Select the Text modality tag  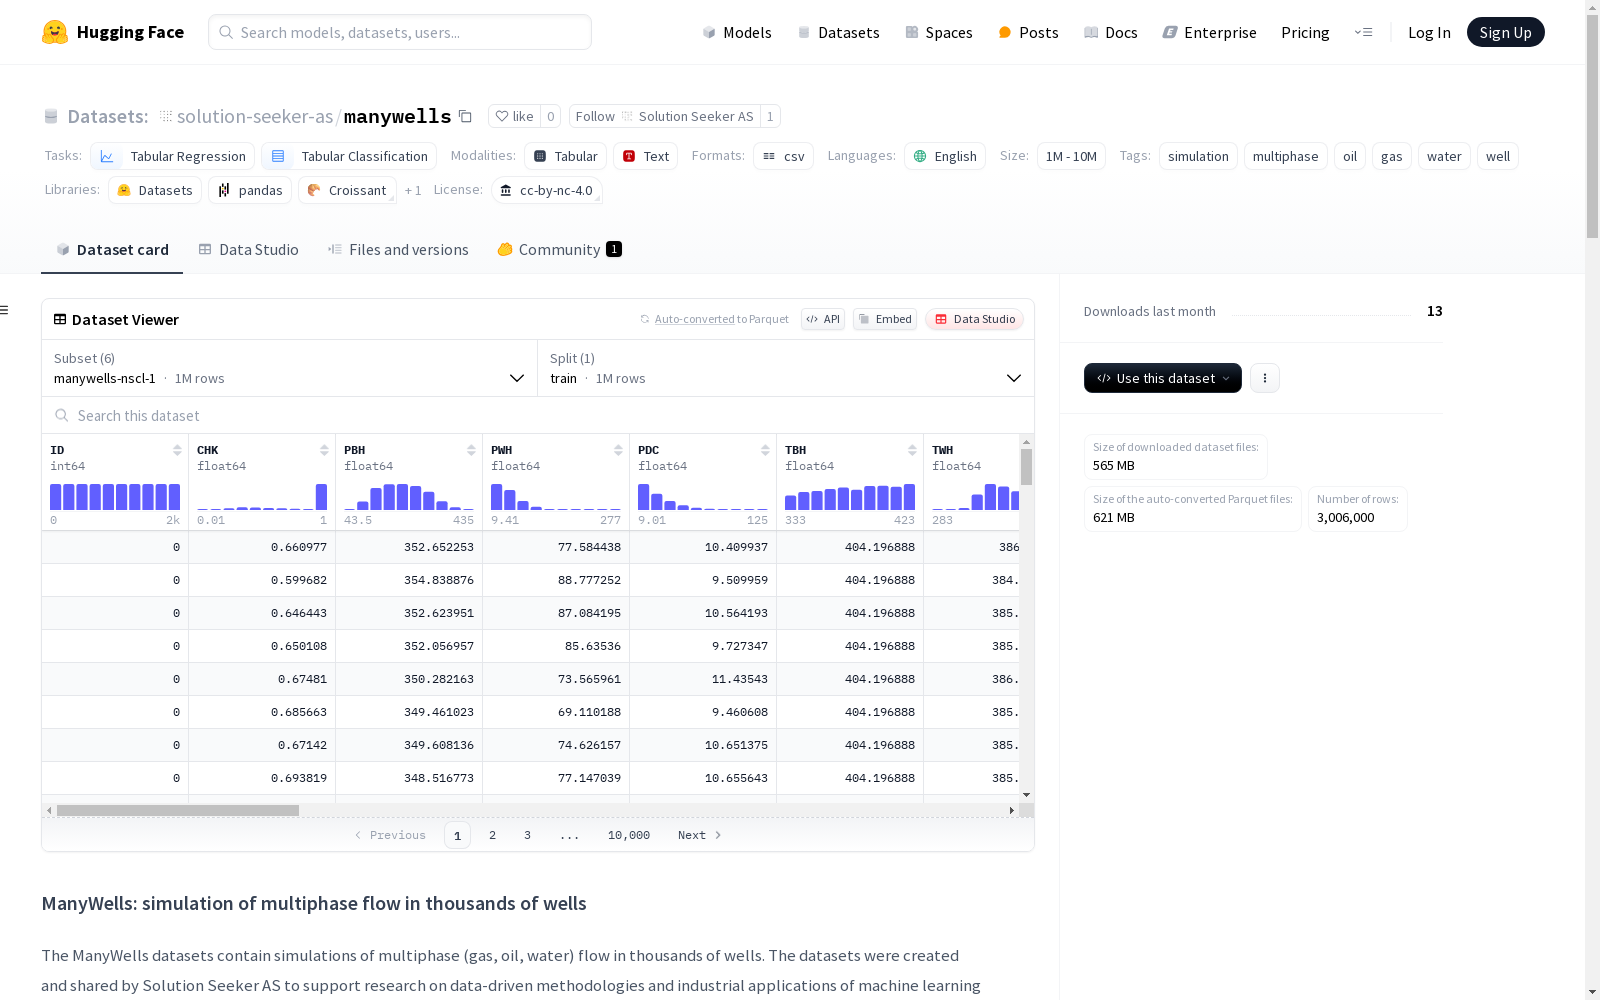(646, 156)
